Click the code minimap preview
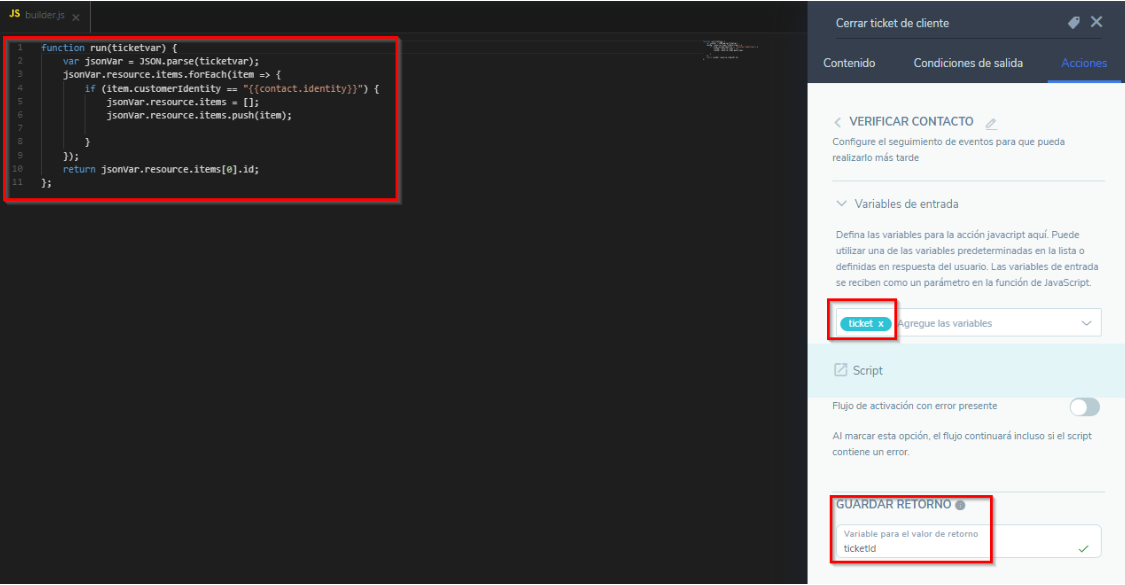 click(730, 49)
